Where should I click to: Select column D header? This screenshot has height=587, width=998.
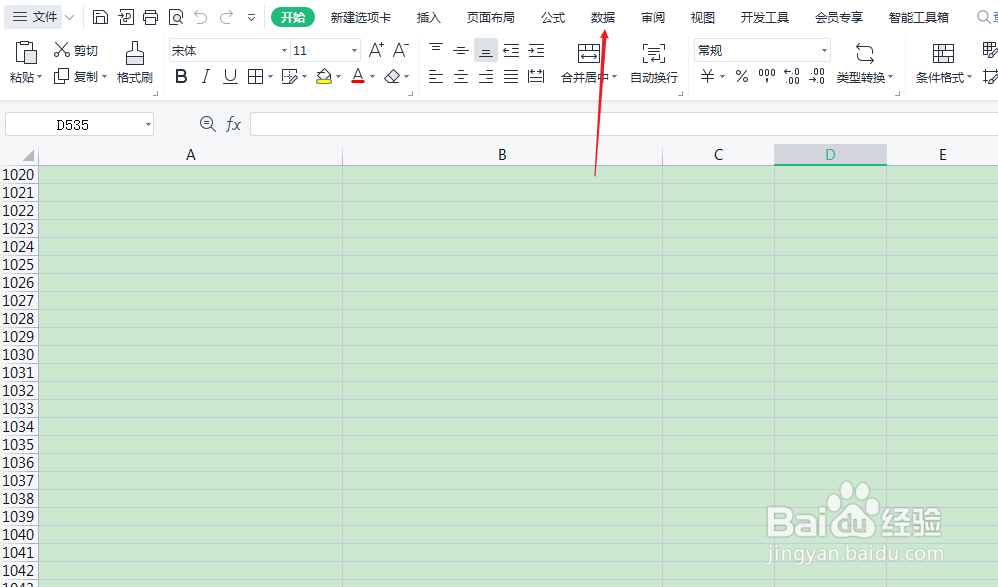pos(830,155)
